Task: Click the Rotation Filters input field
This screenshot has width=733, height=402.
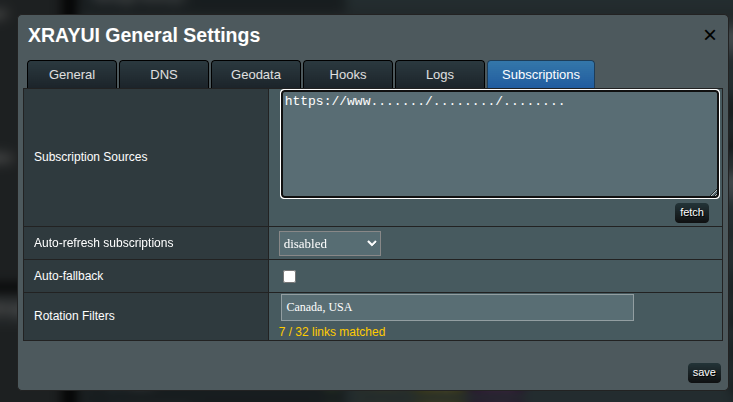Action: pyautogui.click(x=457, y=307)
